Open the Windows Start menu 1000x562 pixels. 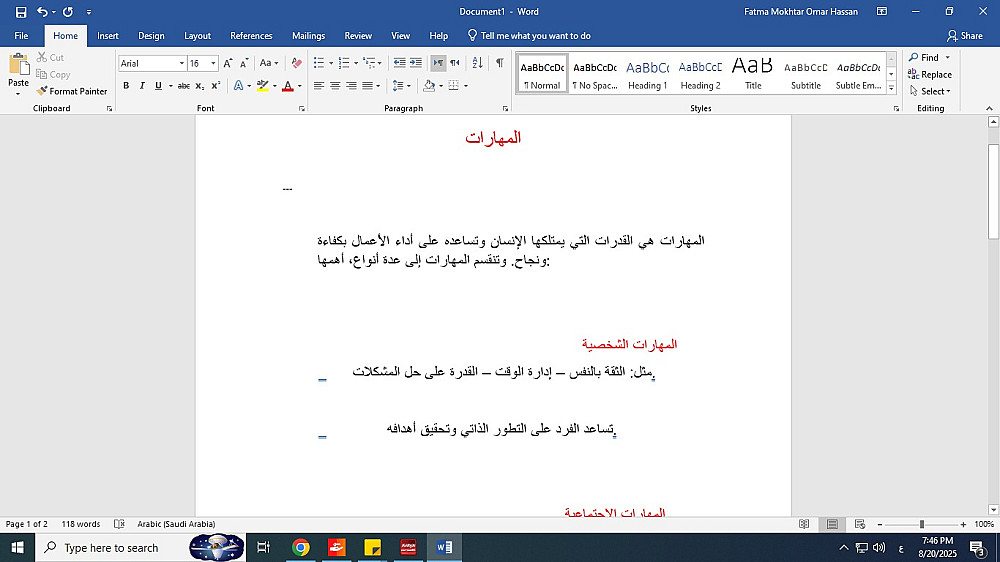(17, 547)
